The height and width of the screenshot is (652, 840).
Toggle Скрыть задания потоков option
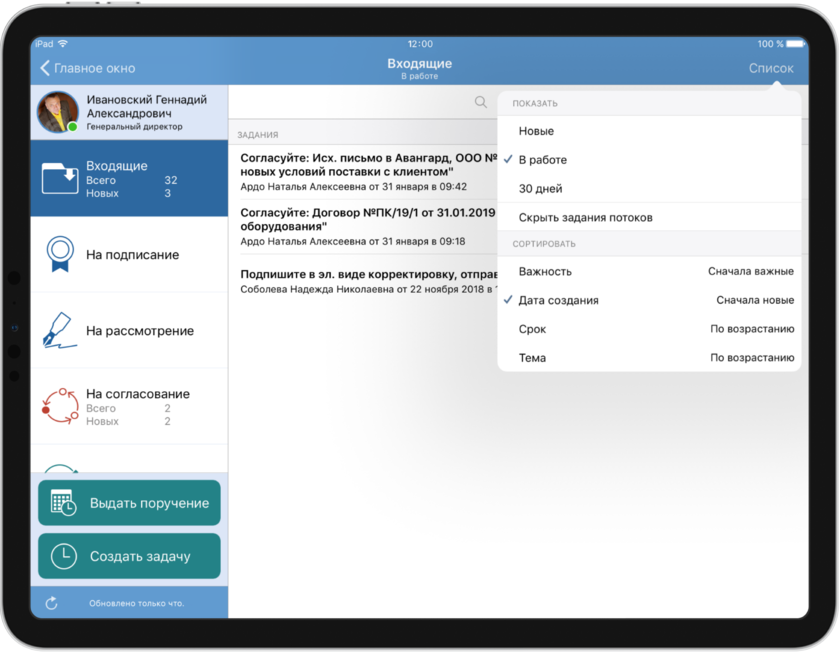(585, 217)
